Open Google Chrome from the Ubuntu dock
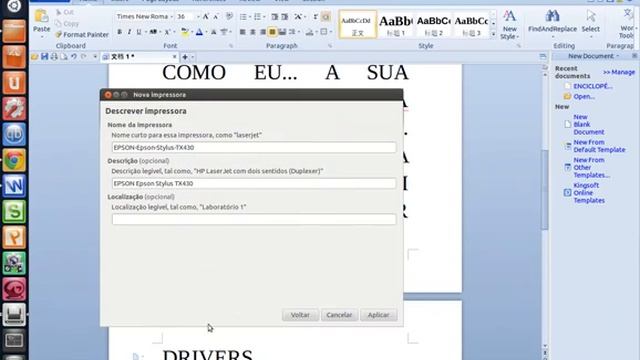640x360 pixels. coord(14,160)
